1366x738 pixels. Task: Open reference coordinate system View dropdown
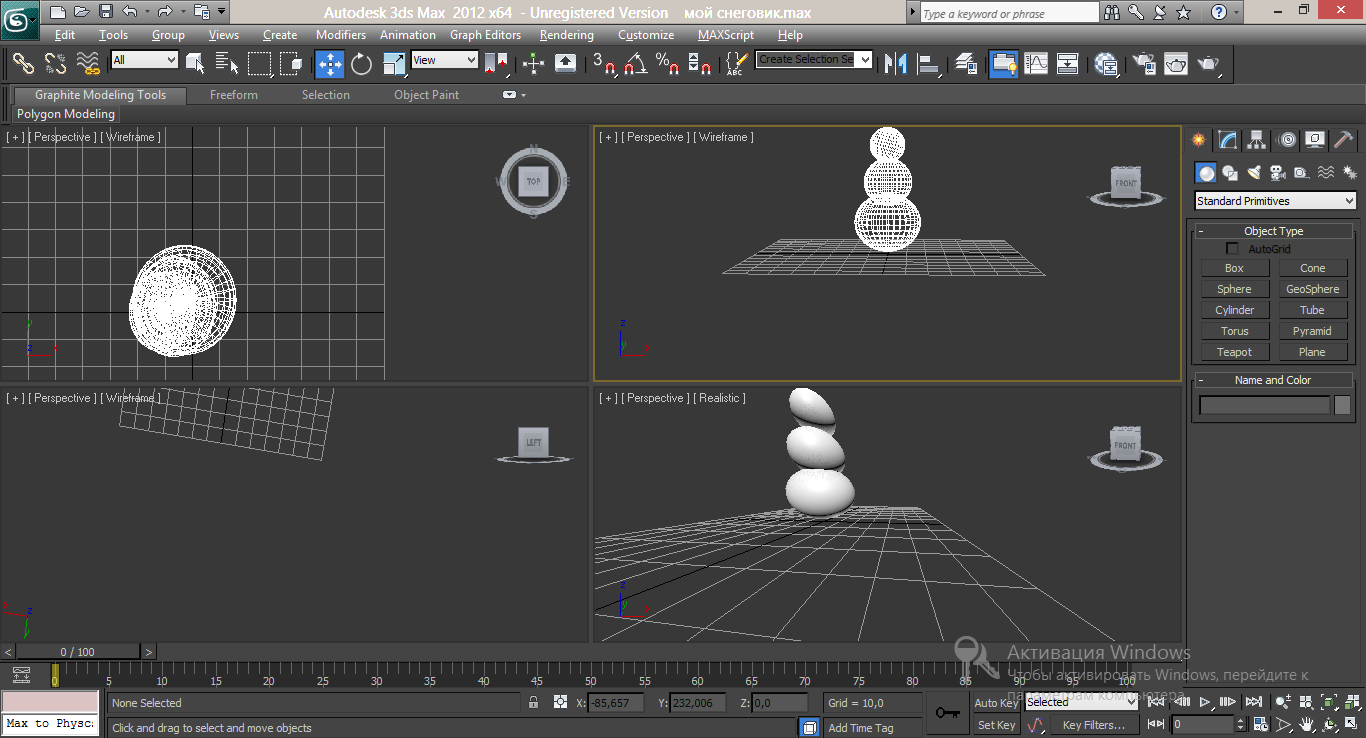[x=445, y=60]
